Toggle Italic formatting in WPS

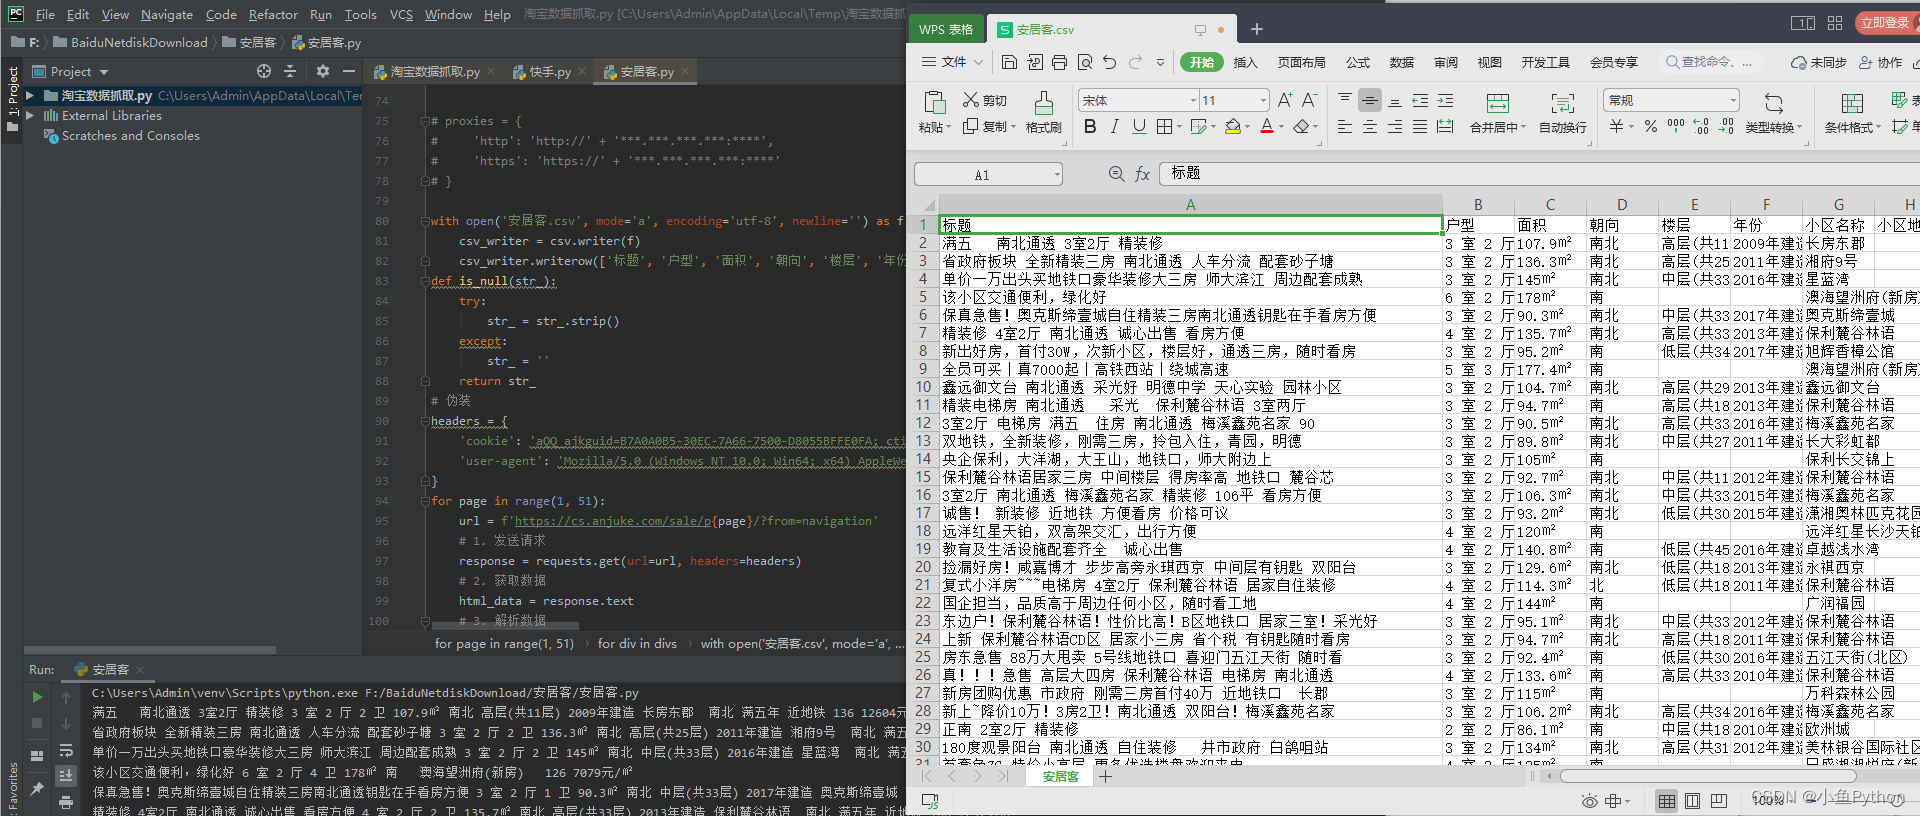[1114, 126]
